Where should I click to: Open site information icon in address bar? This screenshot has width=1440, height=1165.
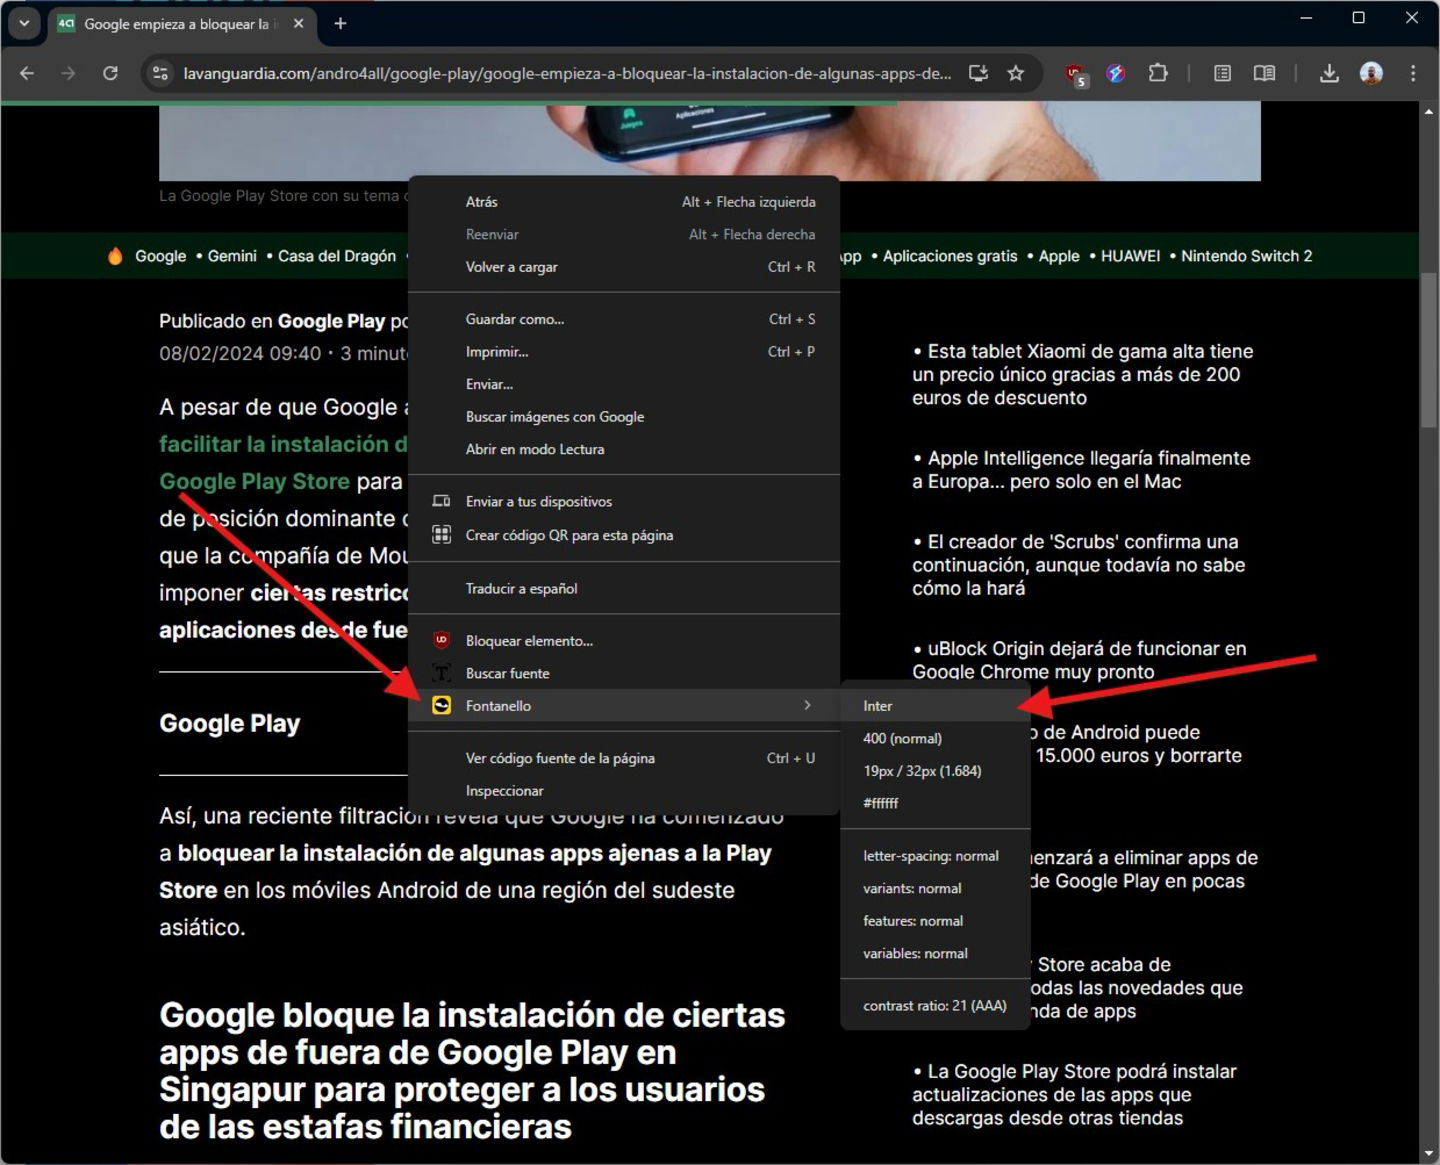point(160,73)
